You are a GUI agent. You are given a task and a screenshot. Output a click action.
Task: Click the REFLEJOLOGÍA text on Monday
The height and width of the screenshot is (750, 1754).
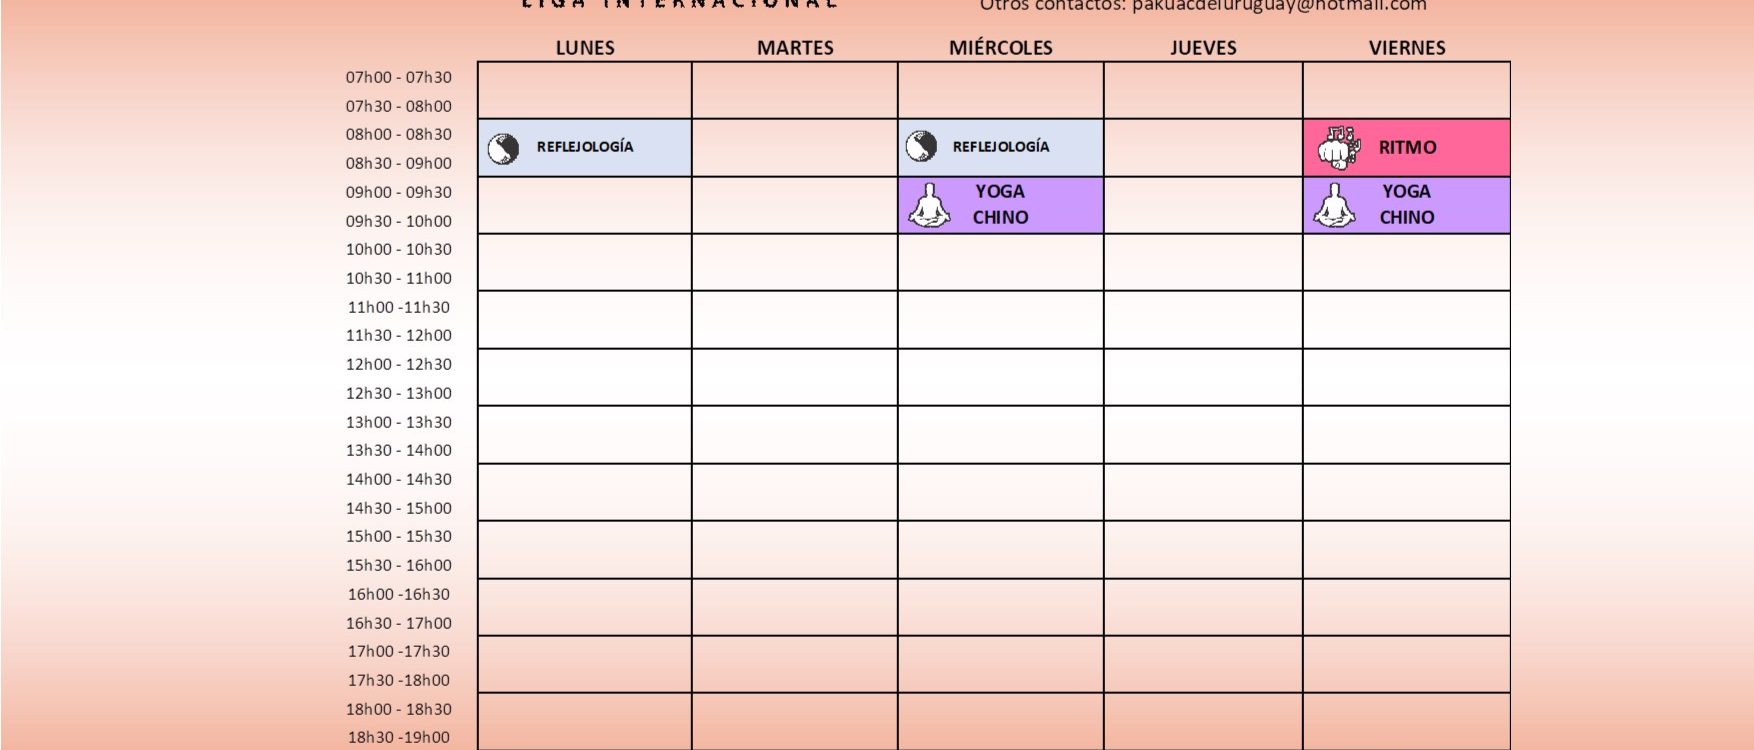pos(585,147)
